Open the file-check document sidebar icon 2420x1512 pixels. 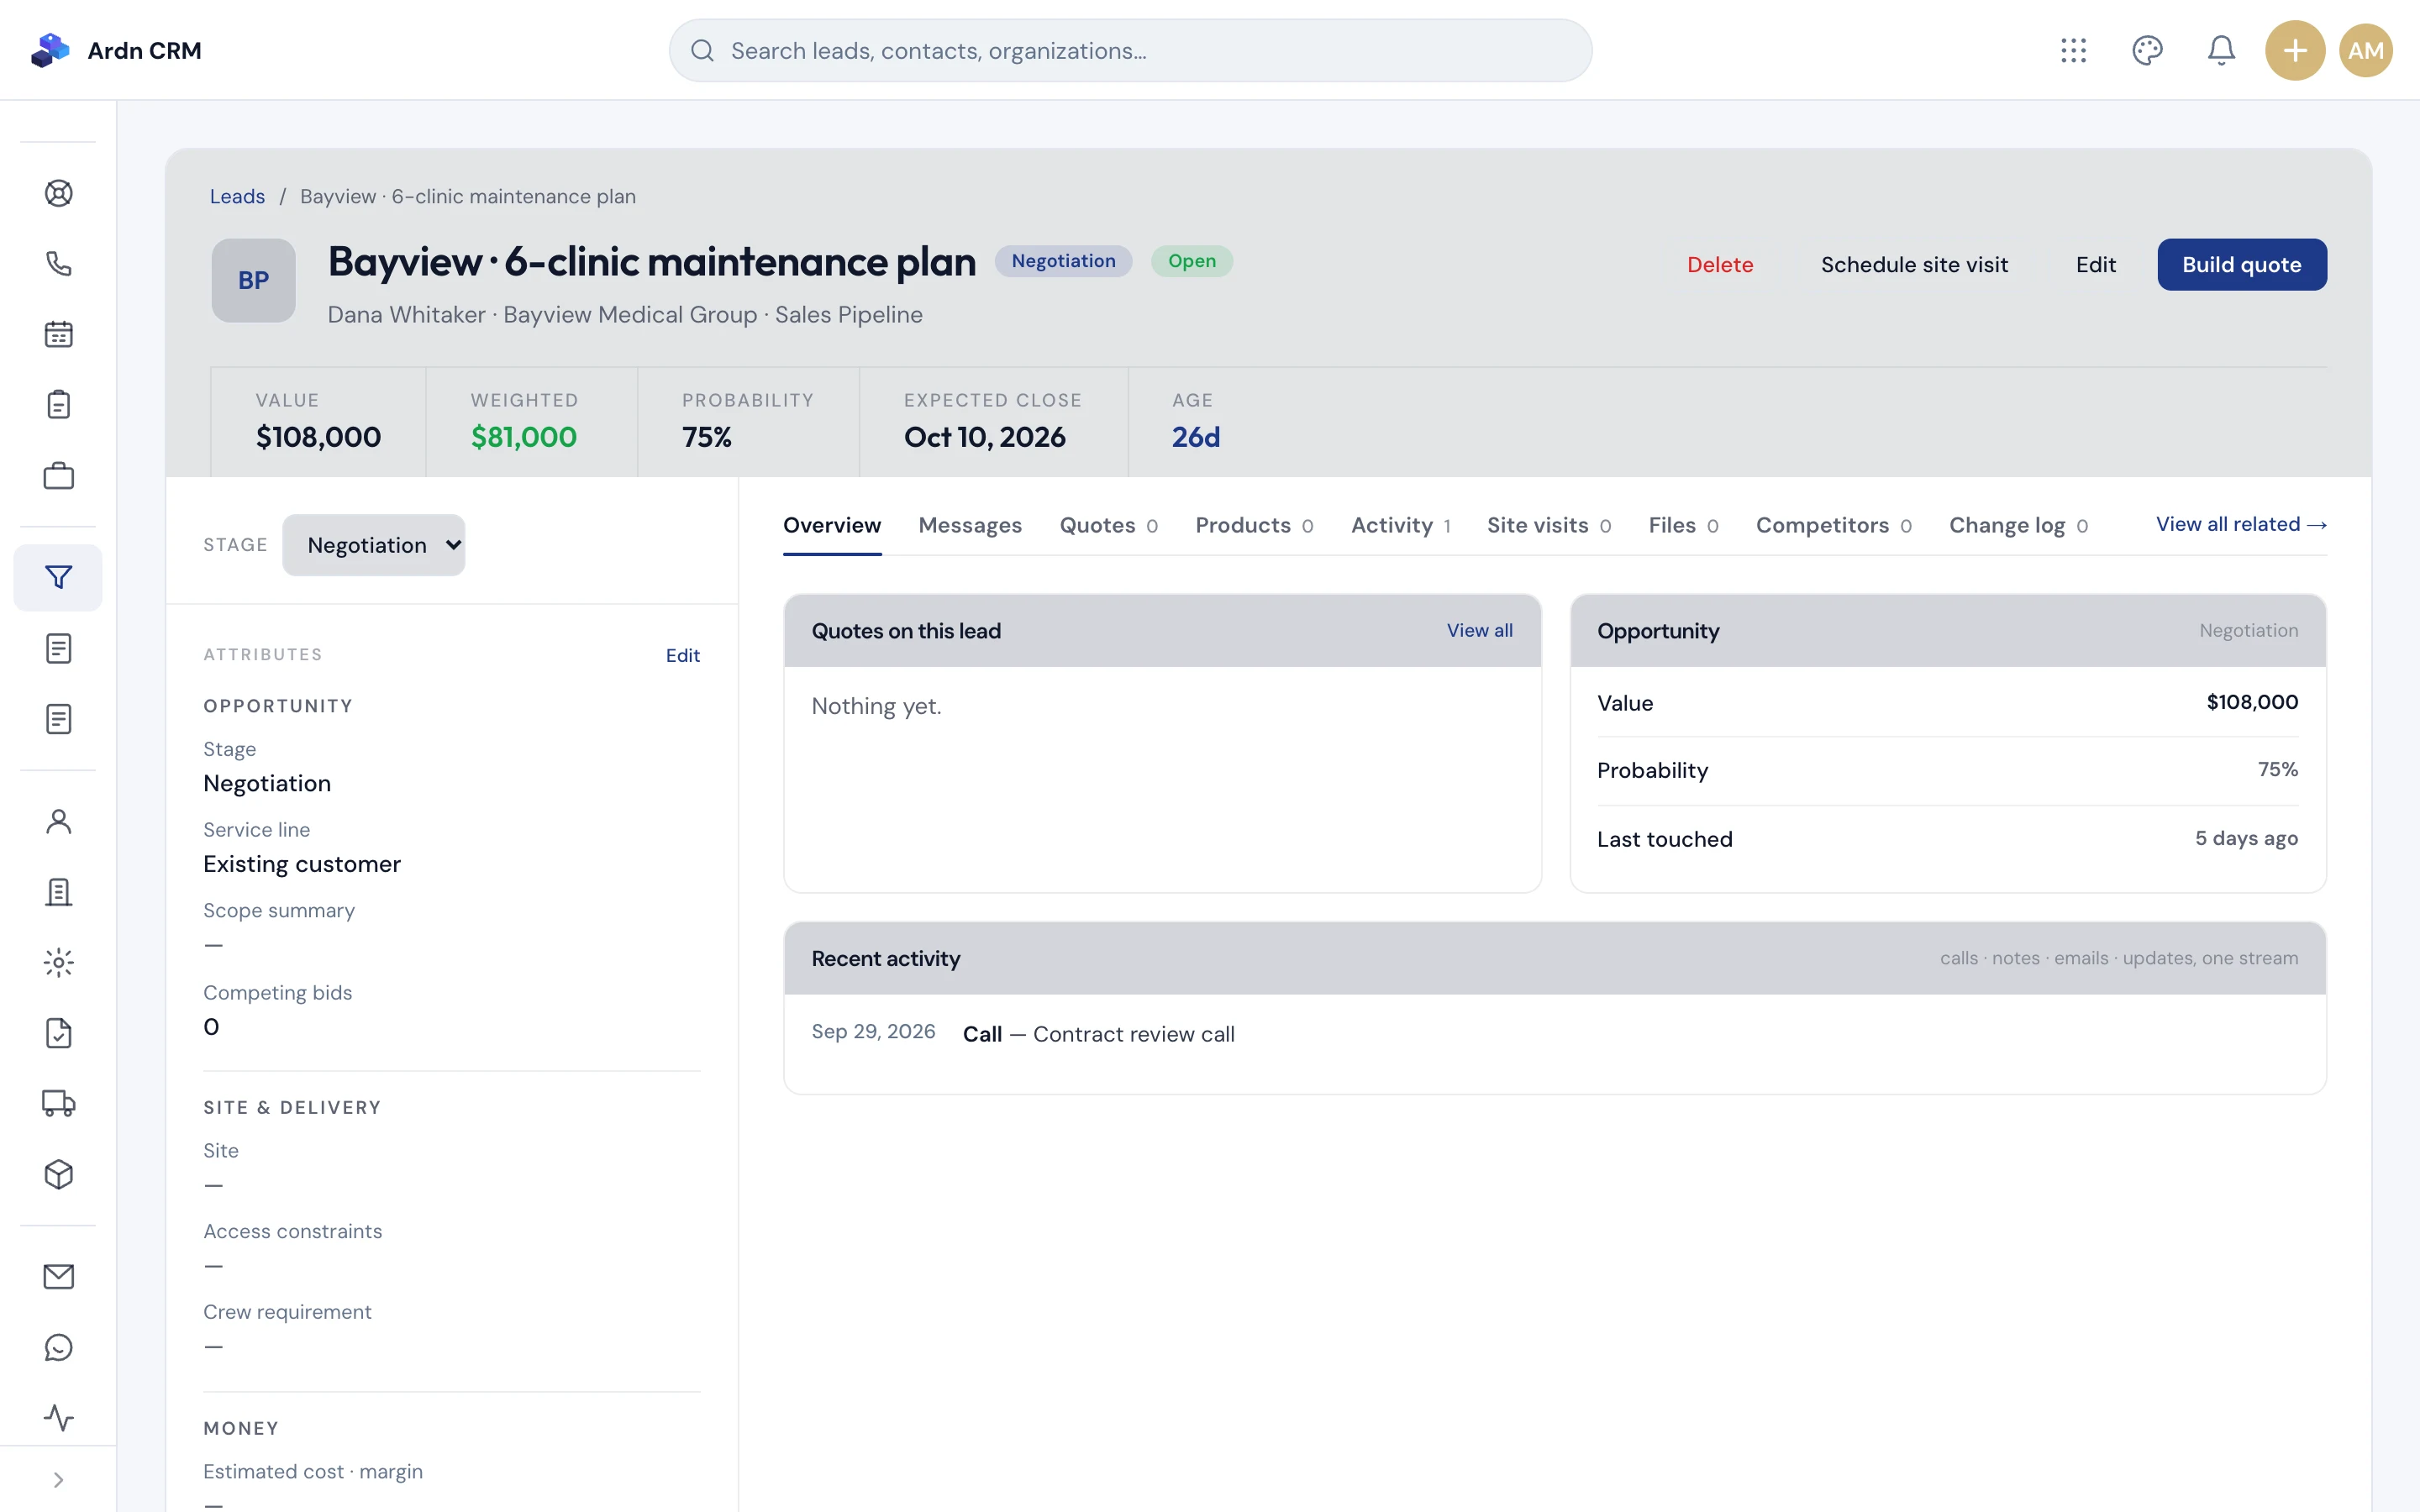pos(59,1033)
